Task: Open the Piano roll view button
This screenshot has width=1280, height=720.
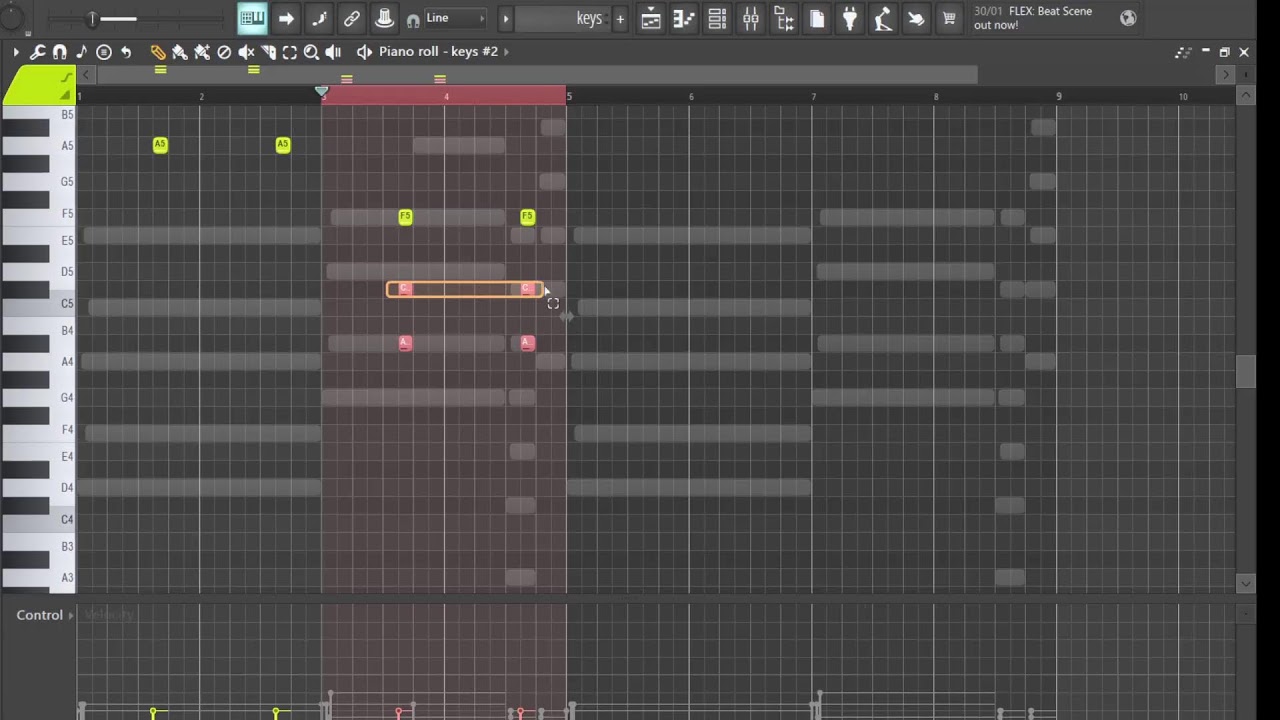Action: [x=684, y=18]
